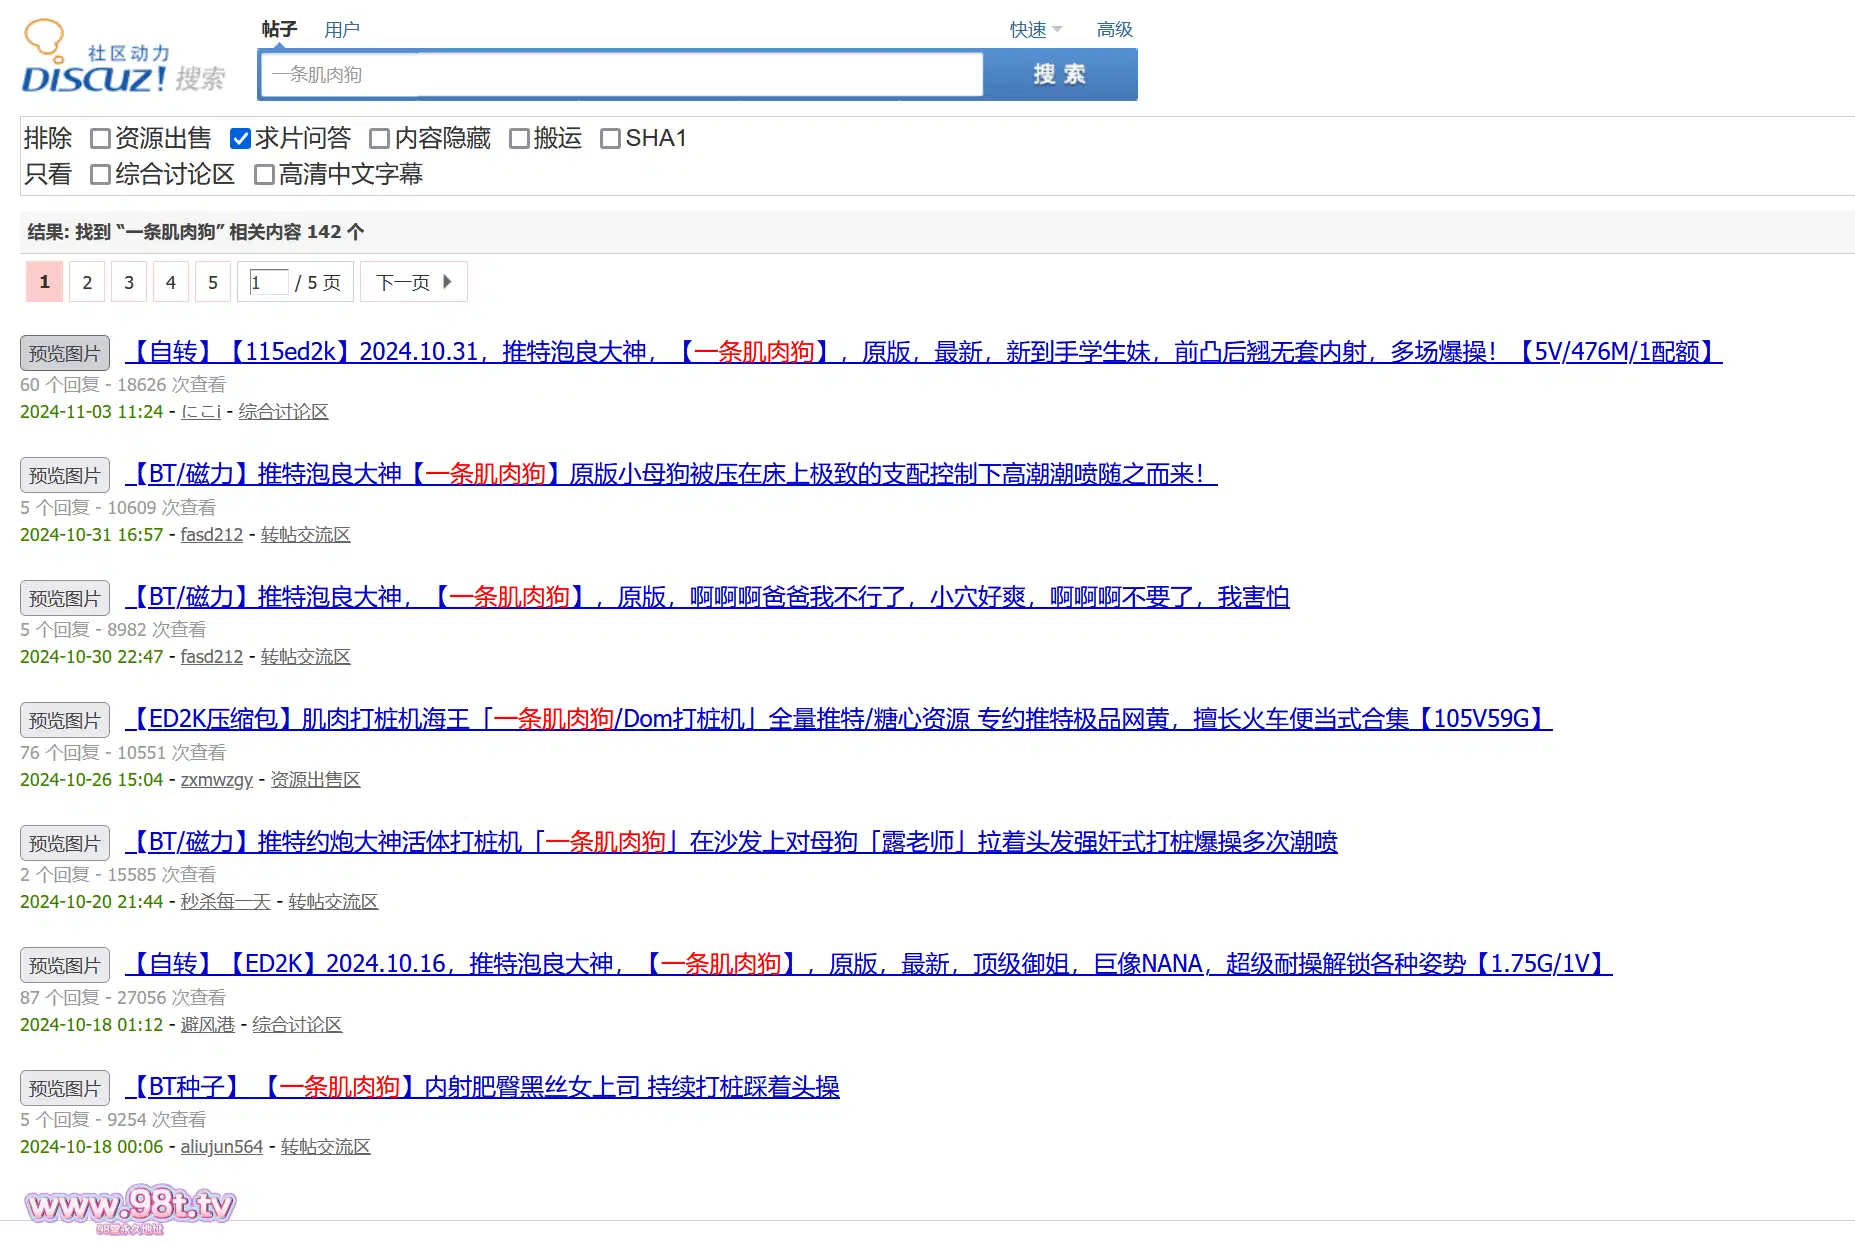The width and height of the screenshot is (1855, 1244).
Task: Open 综合讨论区 link on 2024-10-18 01:12 post
Action: 298,1025
